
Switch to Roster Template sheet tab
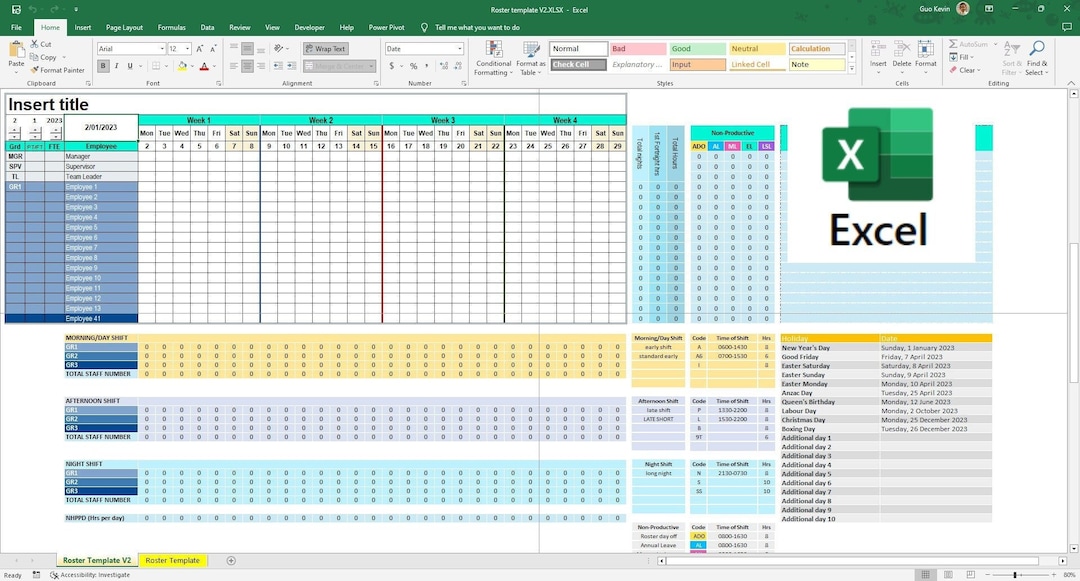pos(172,560)
